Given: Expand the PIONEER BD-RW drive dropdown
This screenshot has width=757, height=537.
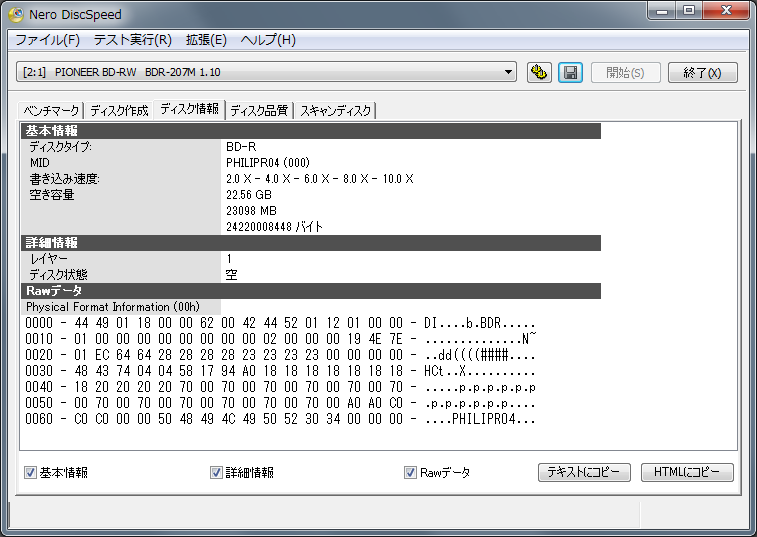Looking at the screenshot, I should (x=508, y=72).
